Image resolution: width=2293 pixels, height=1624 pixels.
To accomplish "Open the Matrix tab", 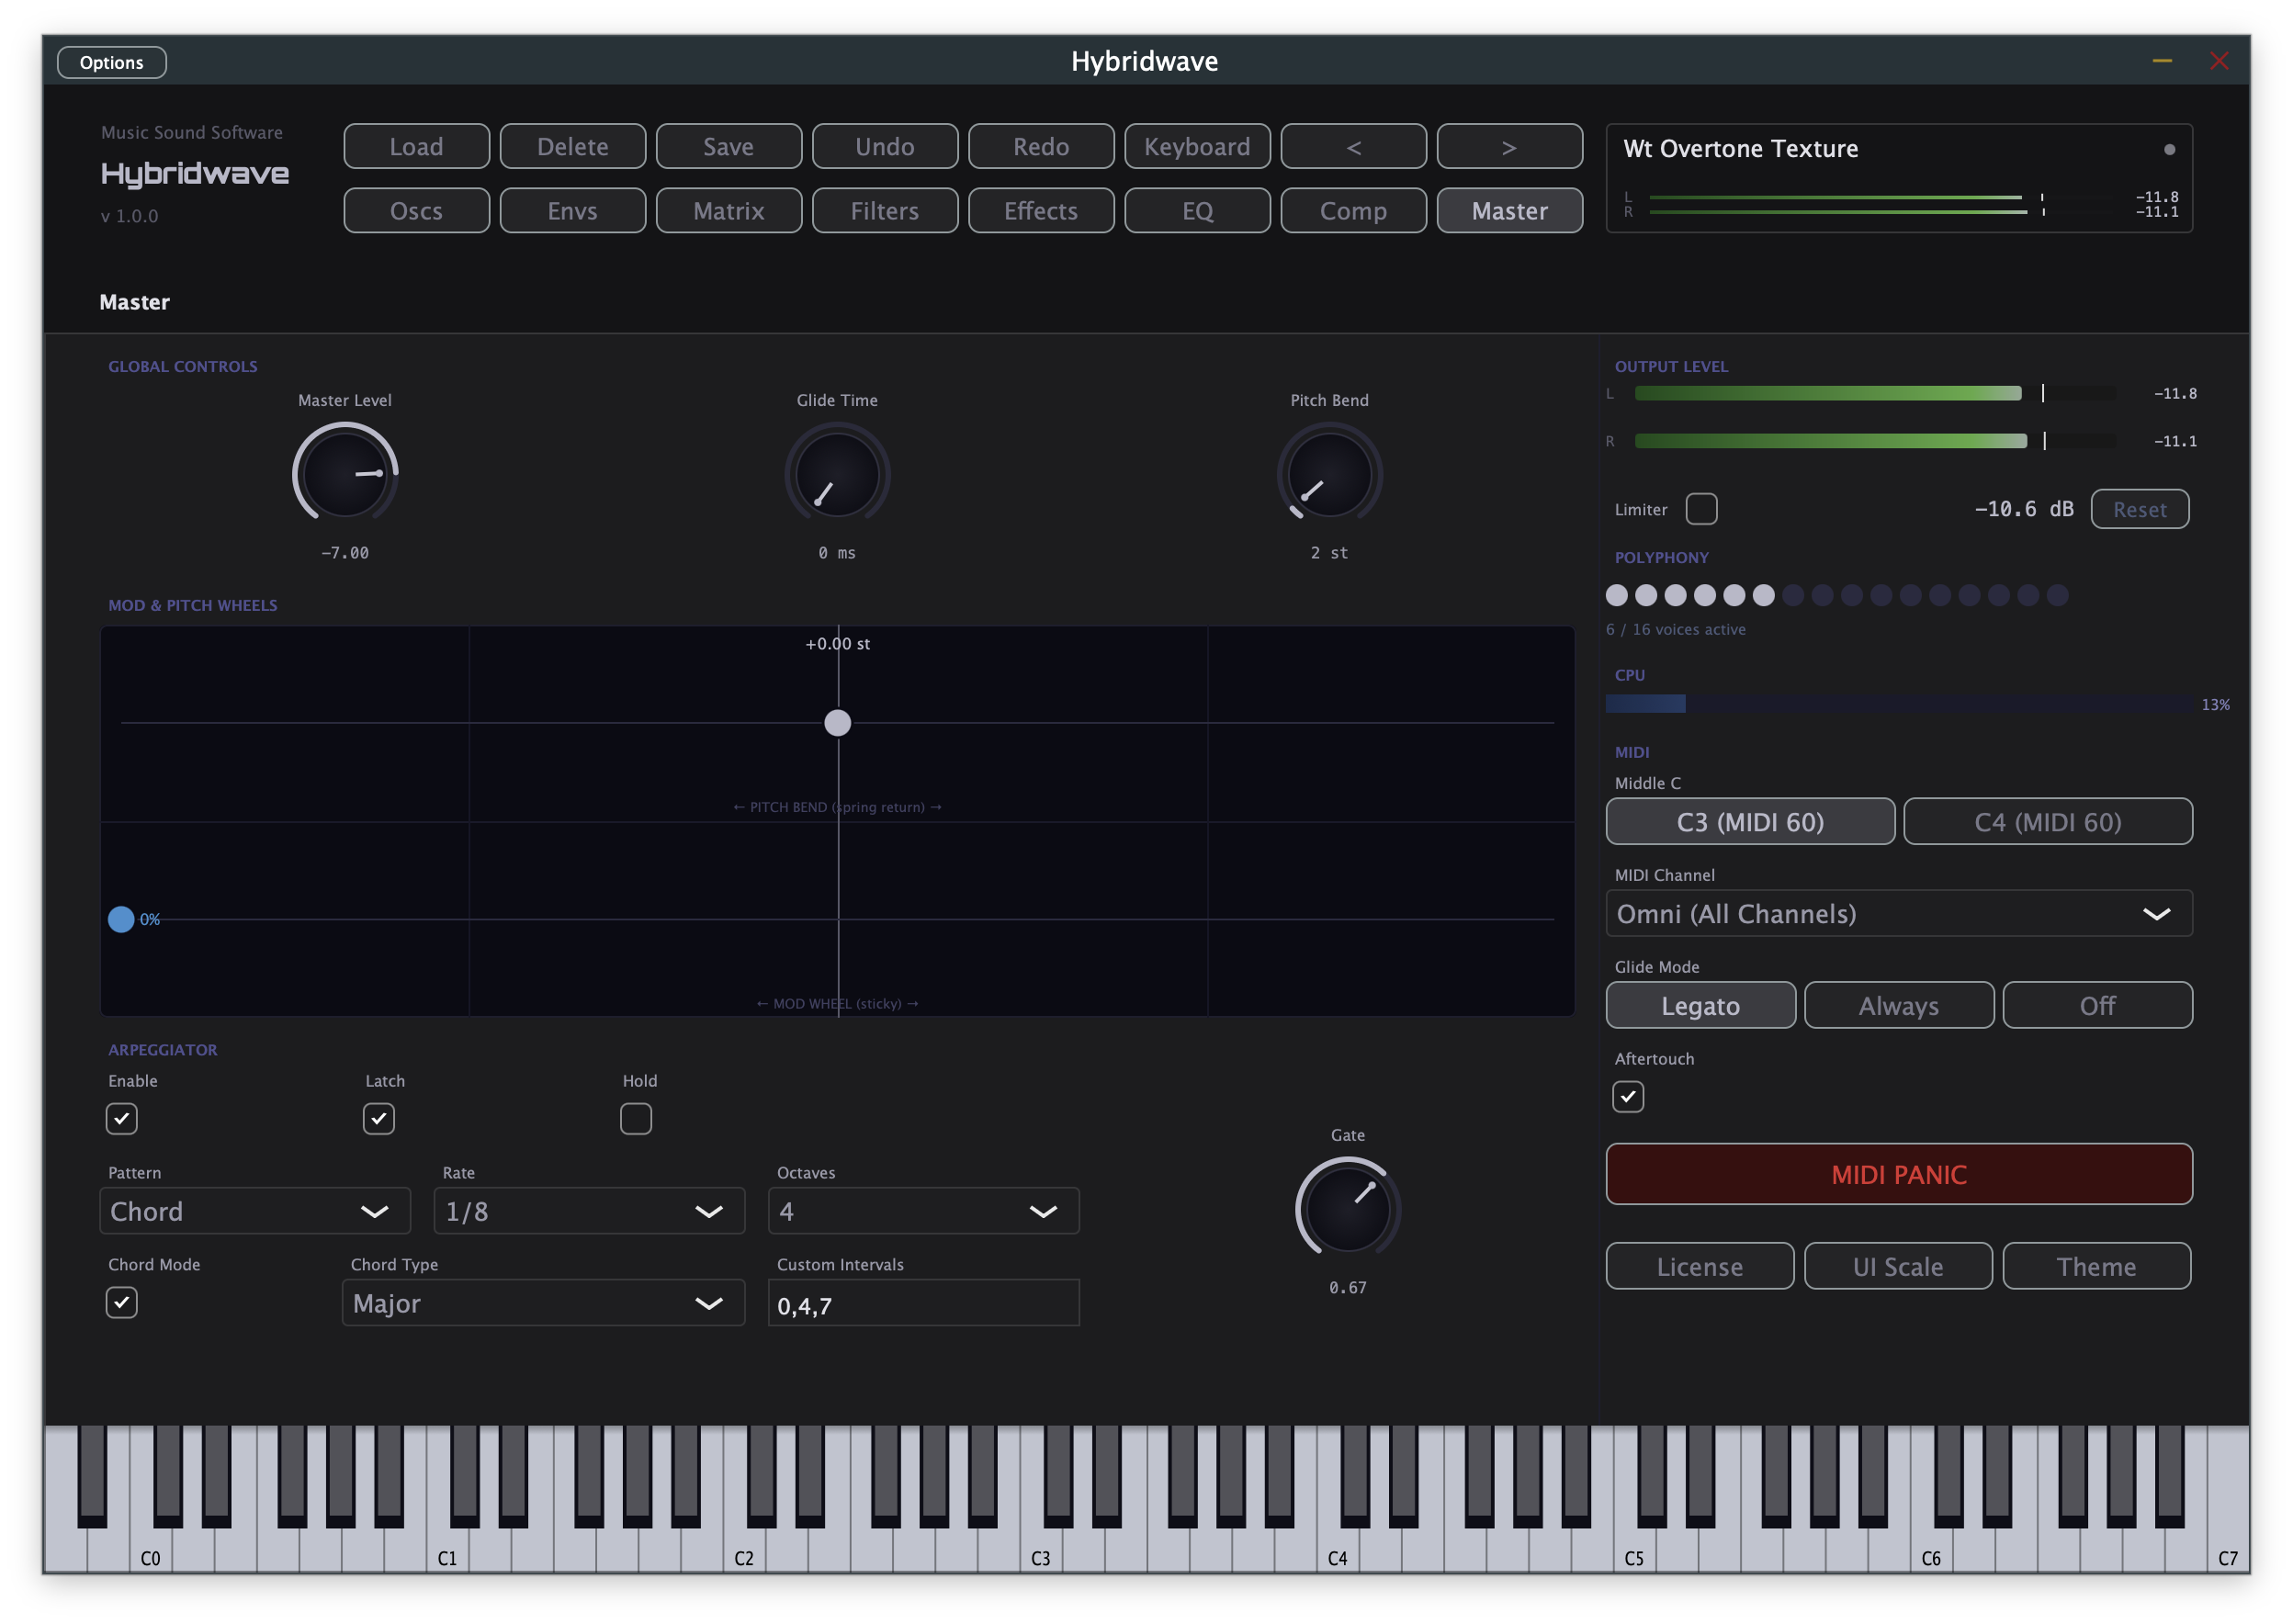I will [x=728, y=210].
